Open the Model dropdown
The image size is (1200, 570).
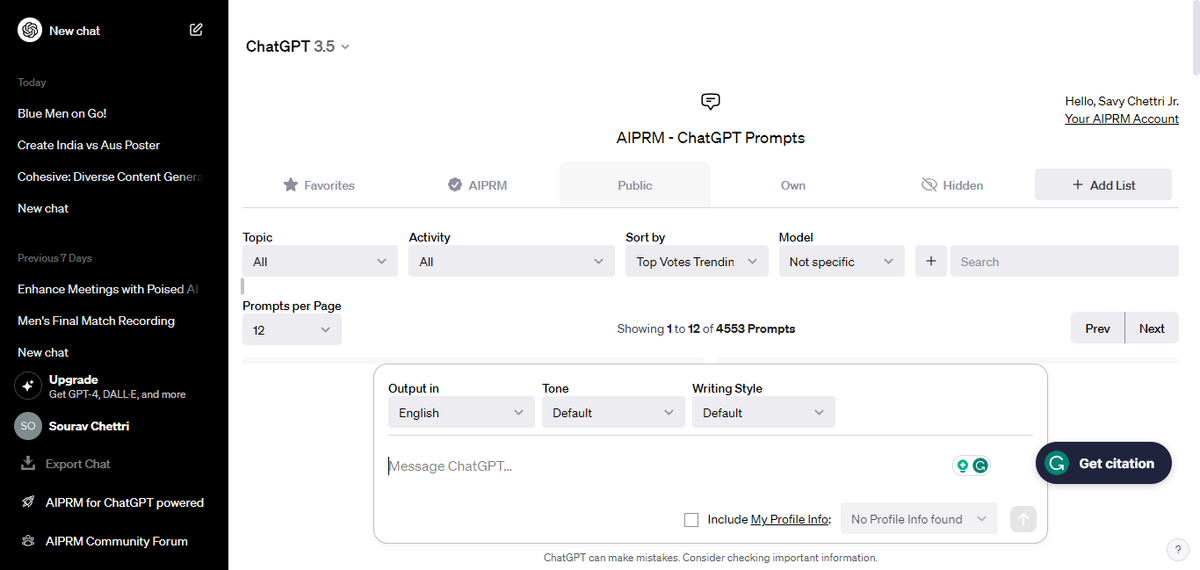[841, 261]
